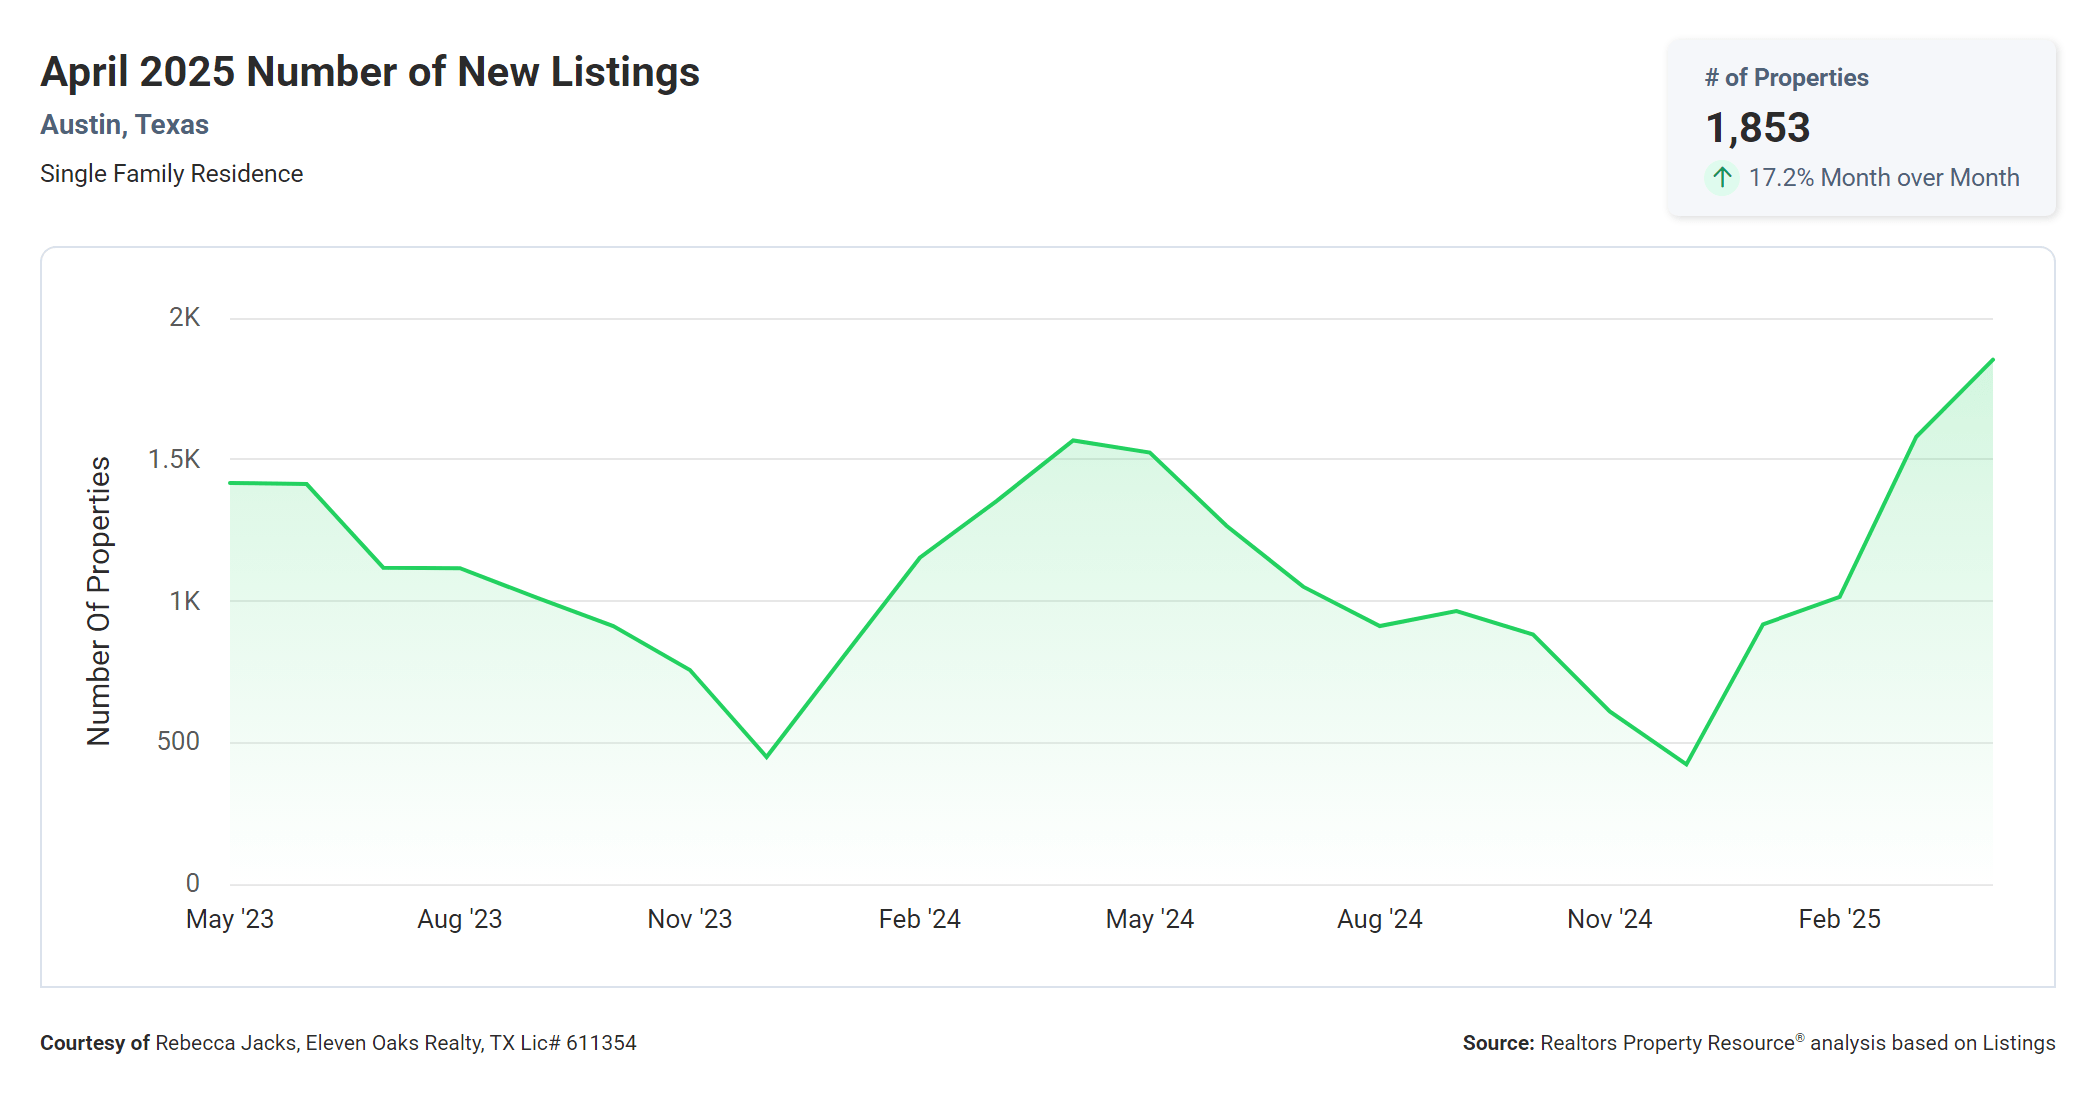This screenshot has width=2096, height=1100.
Task: Click the 1,853 properties count
Action: (x=1757, y=128)
